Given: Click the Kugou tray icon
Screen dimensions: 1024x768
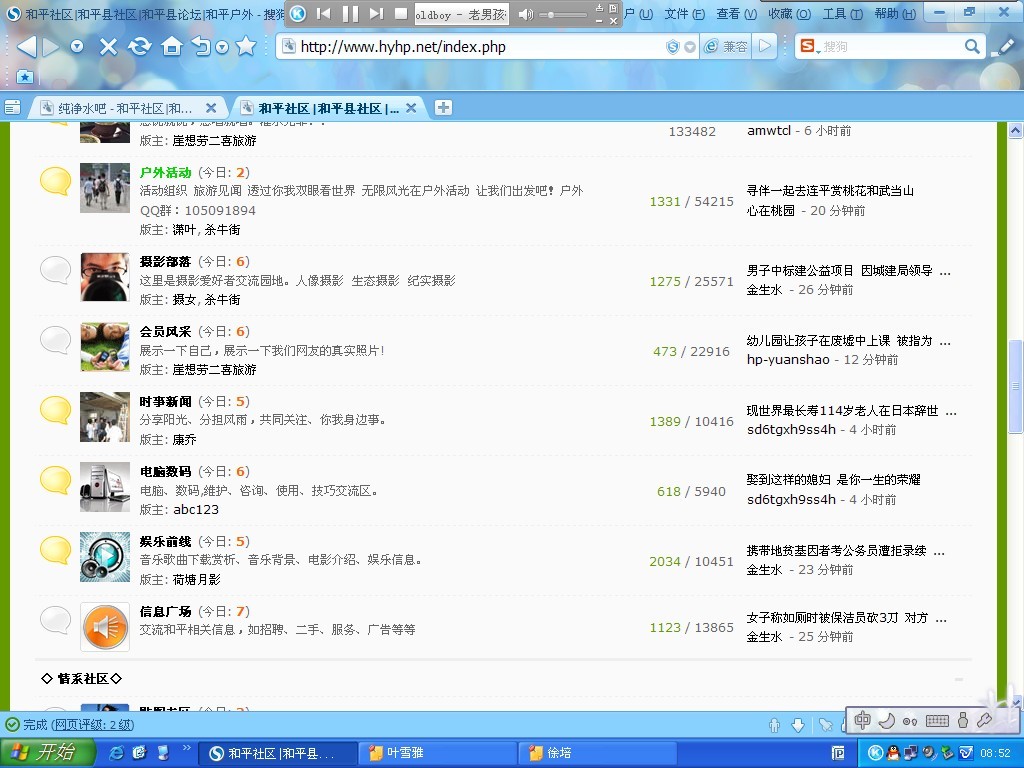Looking at the screenshot, I should pyautogui.click(x=876, y=753).
